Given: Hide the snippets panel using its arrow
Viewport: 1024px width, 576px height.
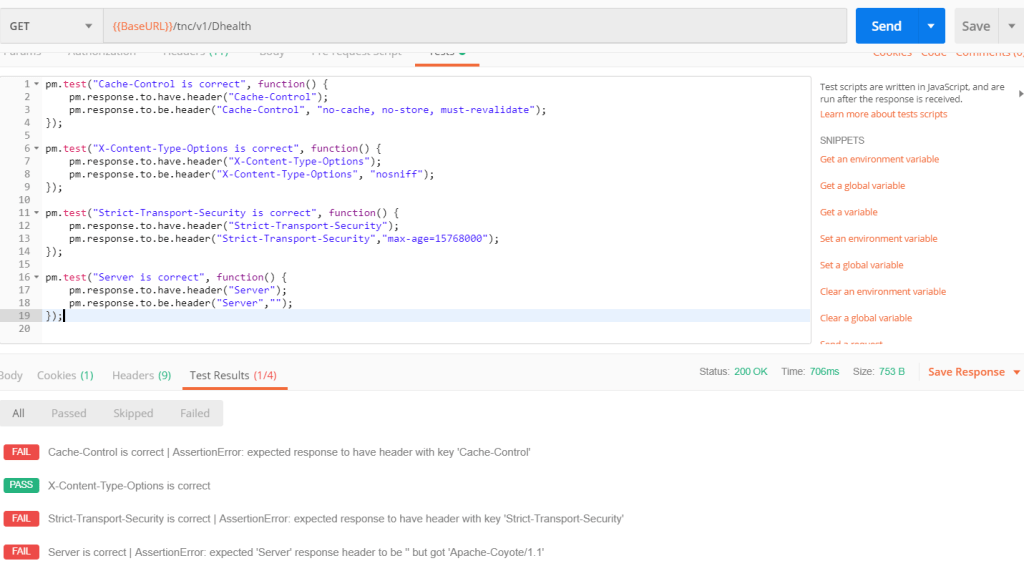Looking at the screenshot, I should coord(1020,93).
